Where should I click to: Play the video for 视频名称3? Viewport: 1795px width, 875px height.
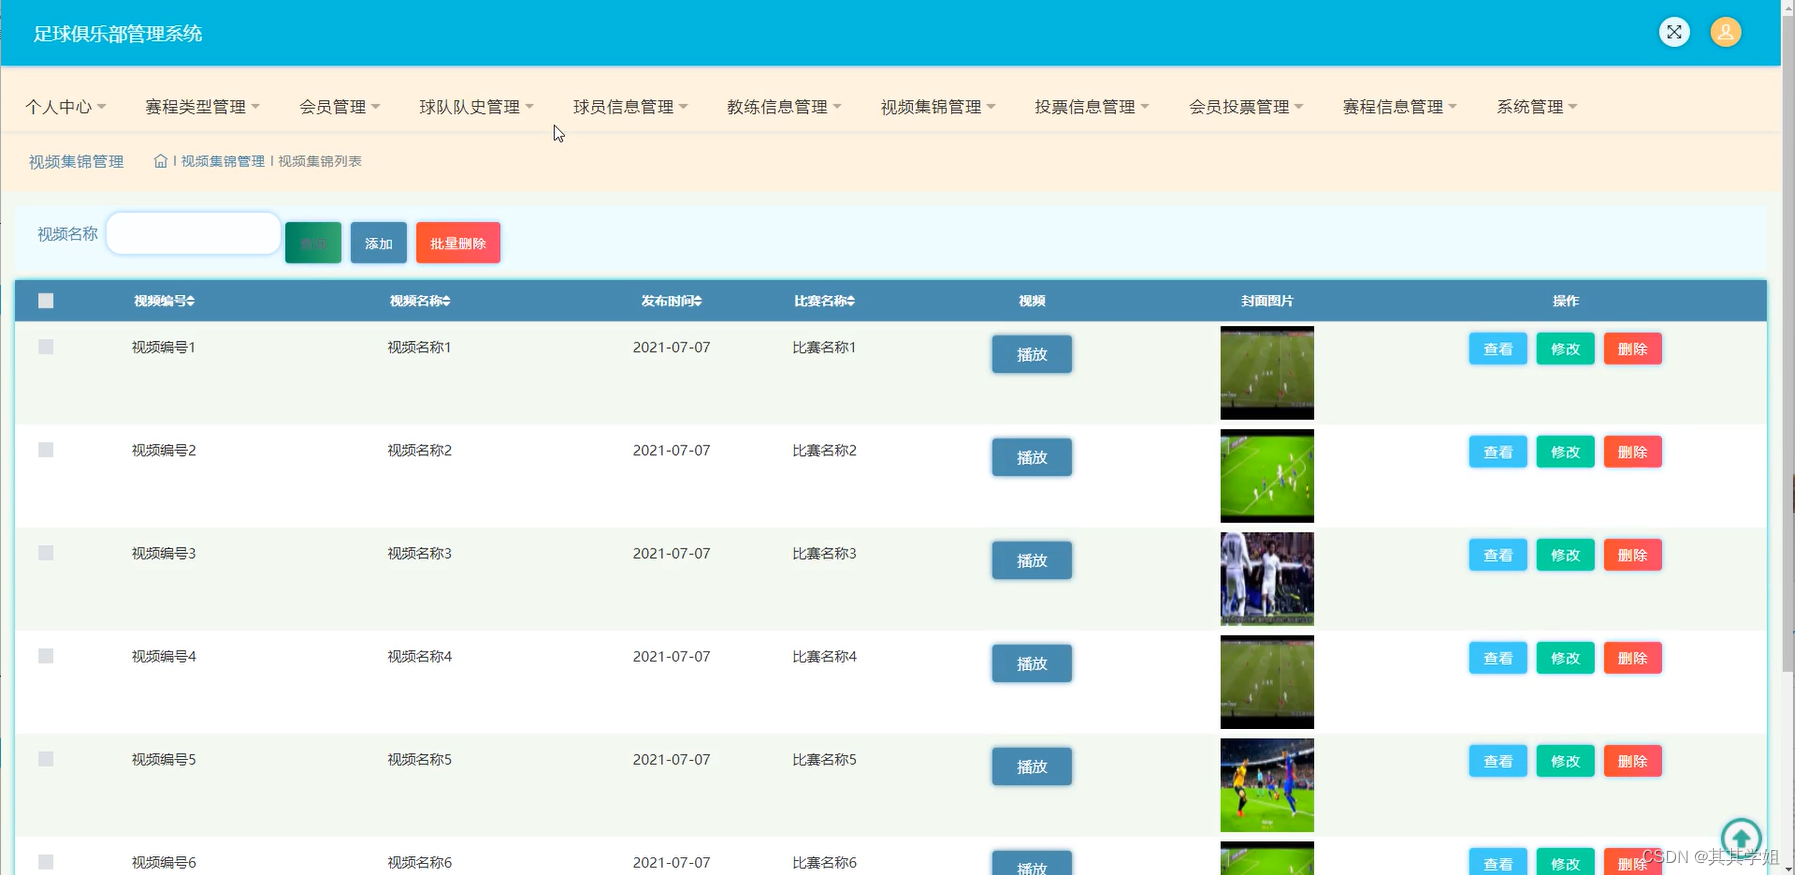[1032, 560]
